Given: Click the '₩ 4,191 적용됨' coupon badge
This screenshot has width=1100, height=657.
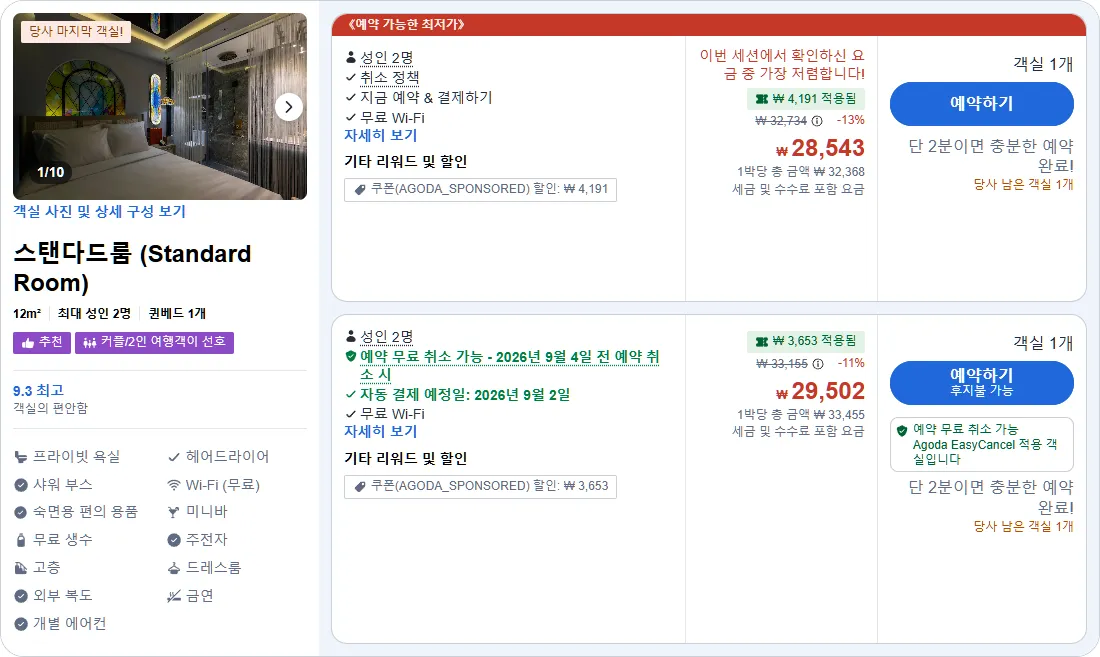Looking at the screenshot, I should [x=805, y=99].
